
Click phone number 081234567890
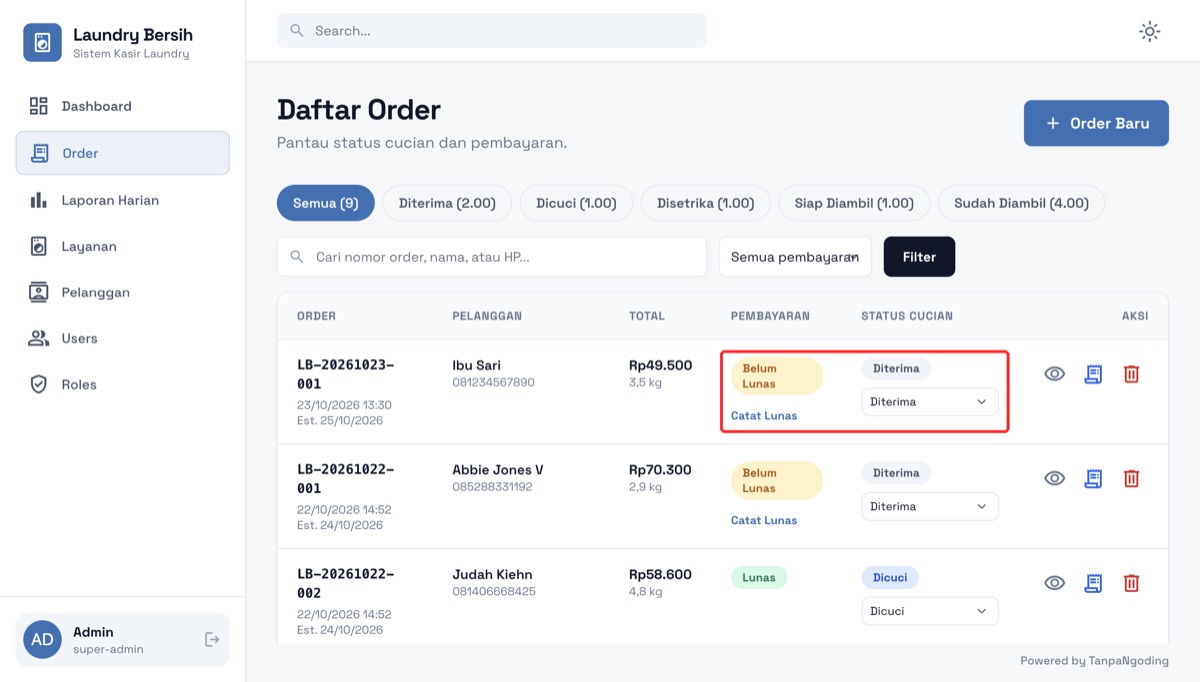tap(493, 383)
